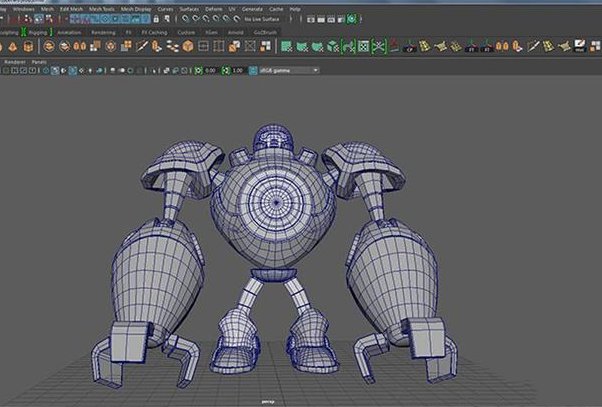Viewport: 602px width, 407px height.
Task: Click the robot's circular chest center
Action: click(277, 201)
